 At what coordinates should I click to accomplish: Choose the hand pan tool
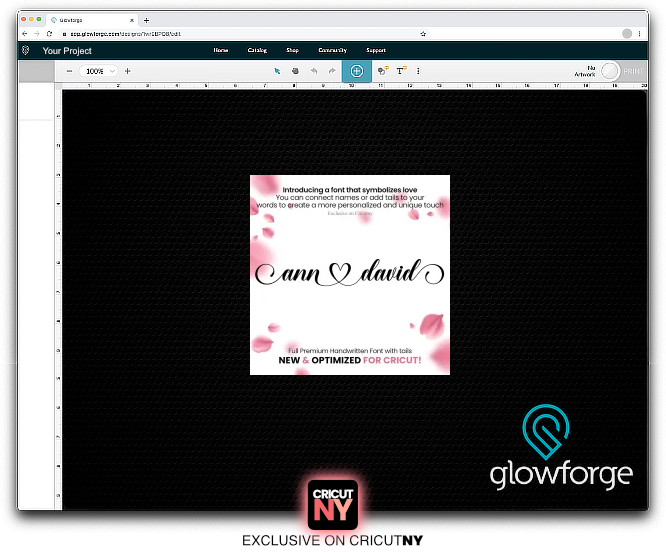tap(295, 71)
